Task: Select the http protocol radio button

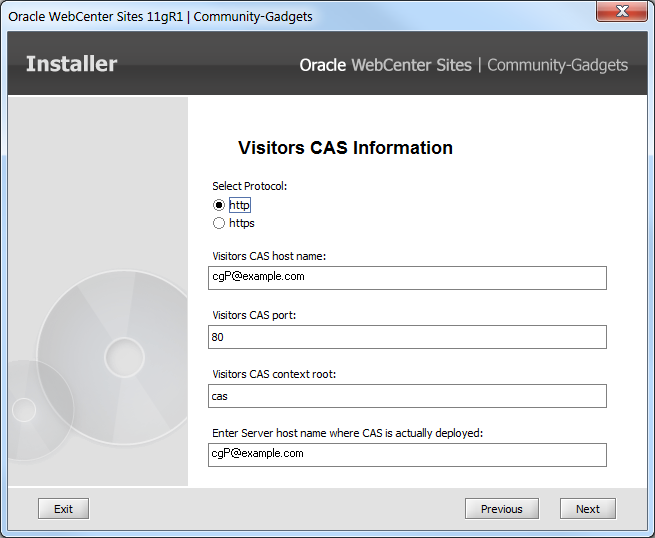Action: coord(219,205)
